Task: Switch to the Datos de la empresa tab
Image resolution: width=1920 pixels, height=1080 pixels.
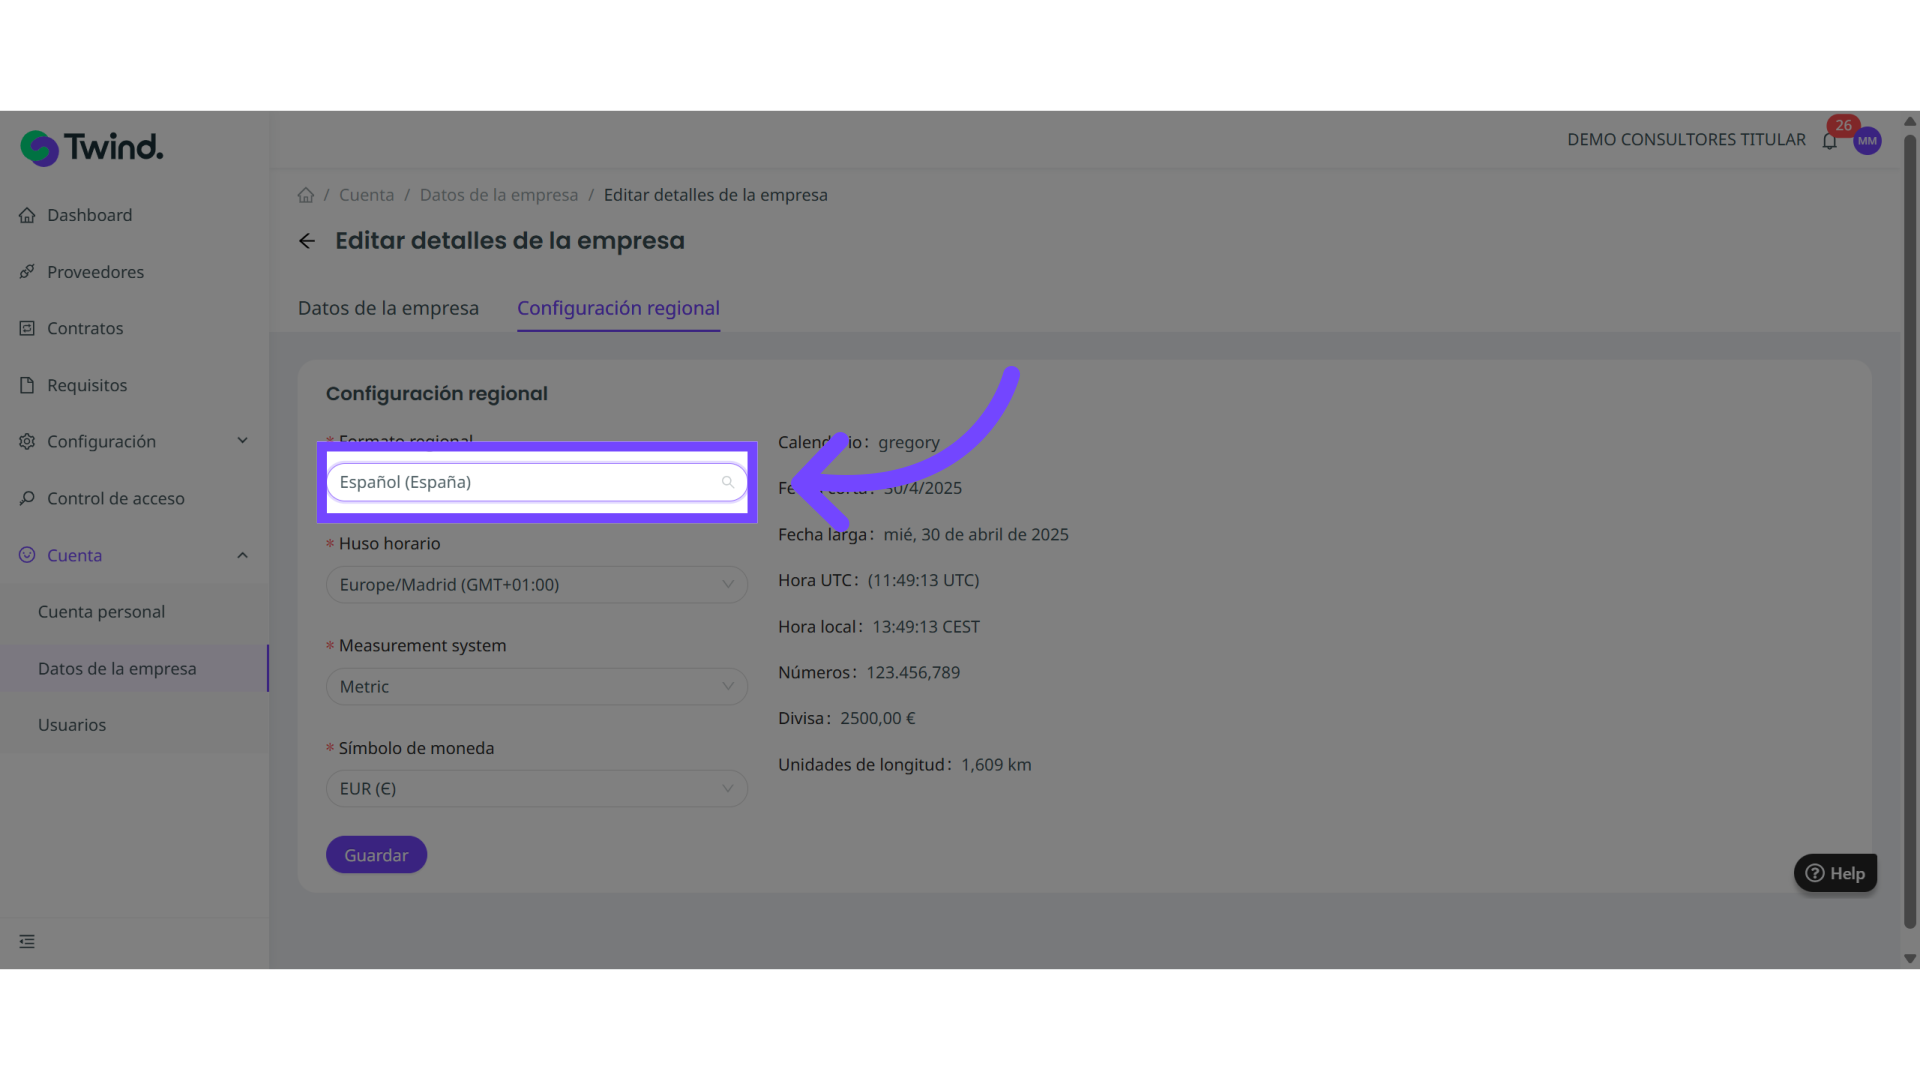Action: (x=388, y=308)
